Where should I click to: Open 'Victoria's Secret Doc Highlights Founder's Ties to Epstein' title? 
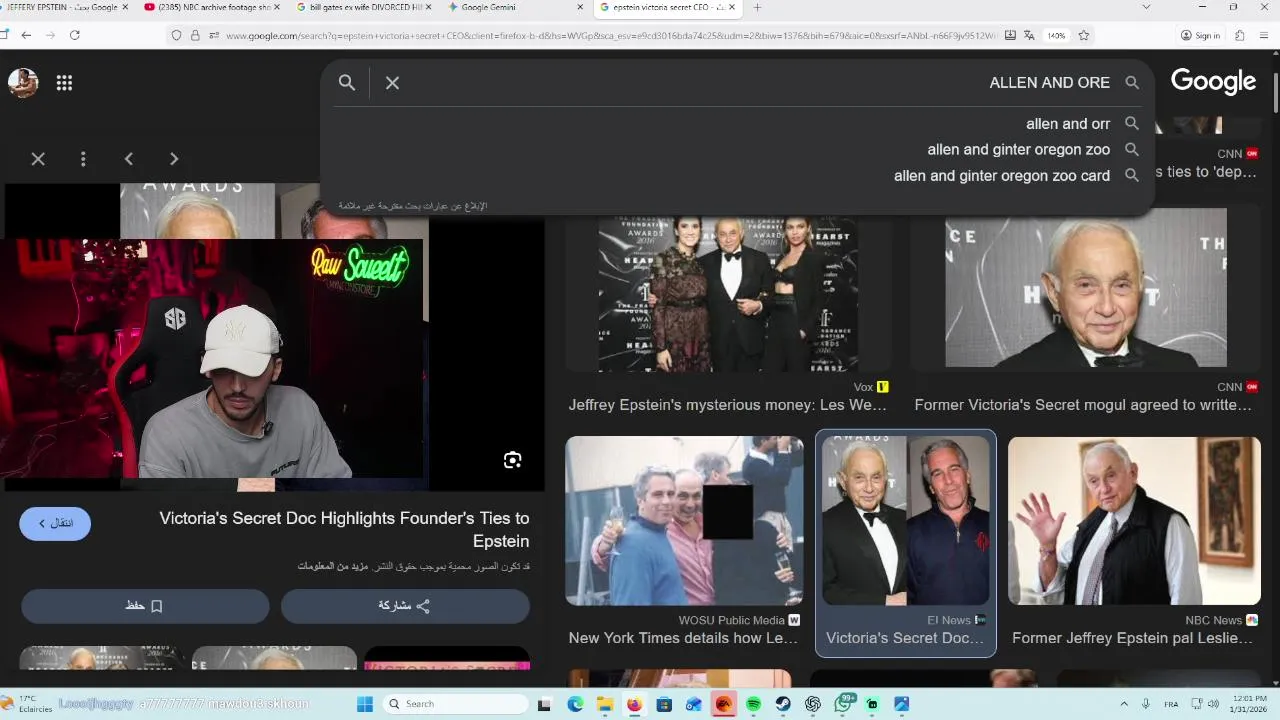pos(344,530)
